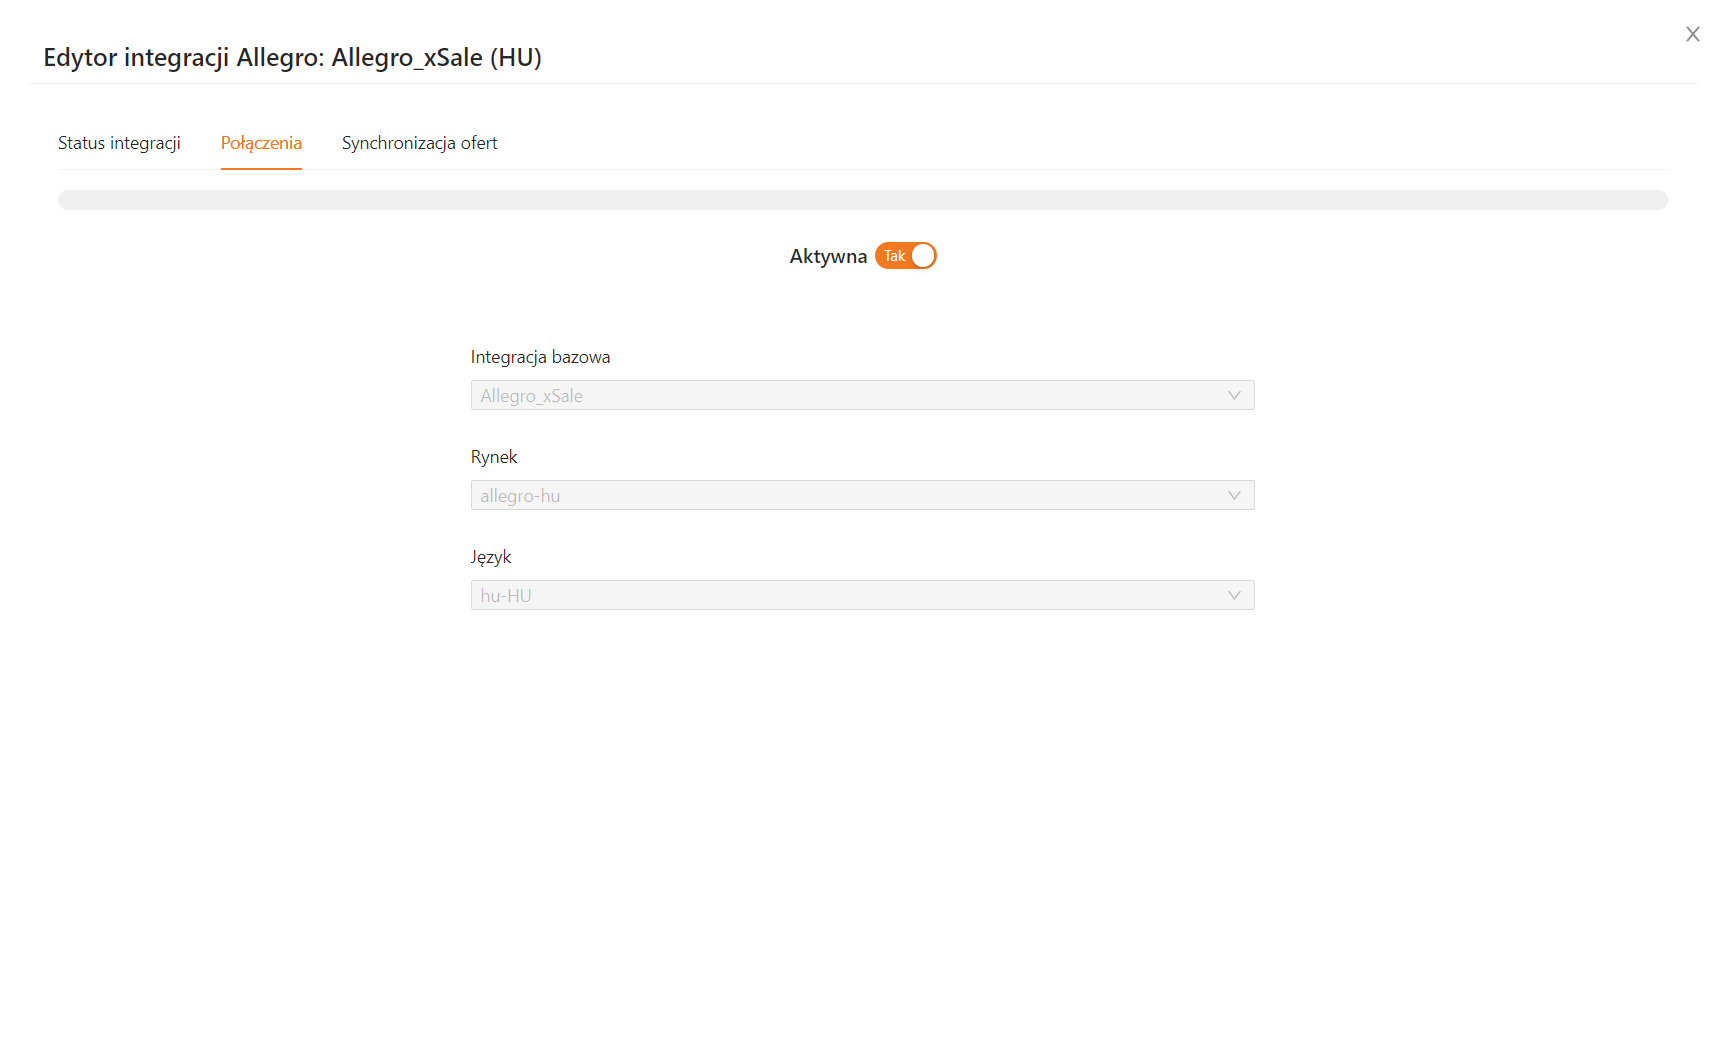Click the grey progress bar below the tabs
1722x1038 pixels.
[862, 200]
